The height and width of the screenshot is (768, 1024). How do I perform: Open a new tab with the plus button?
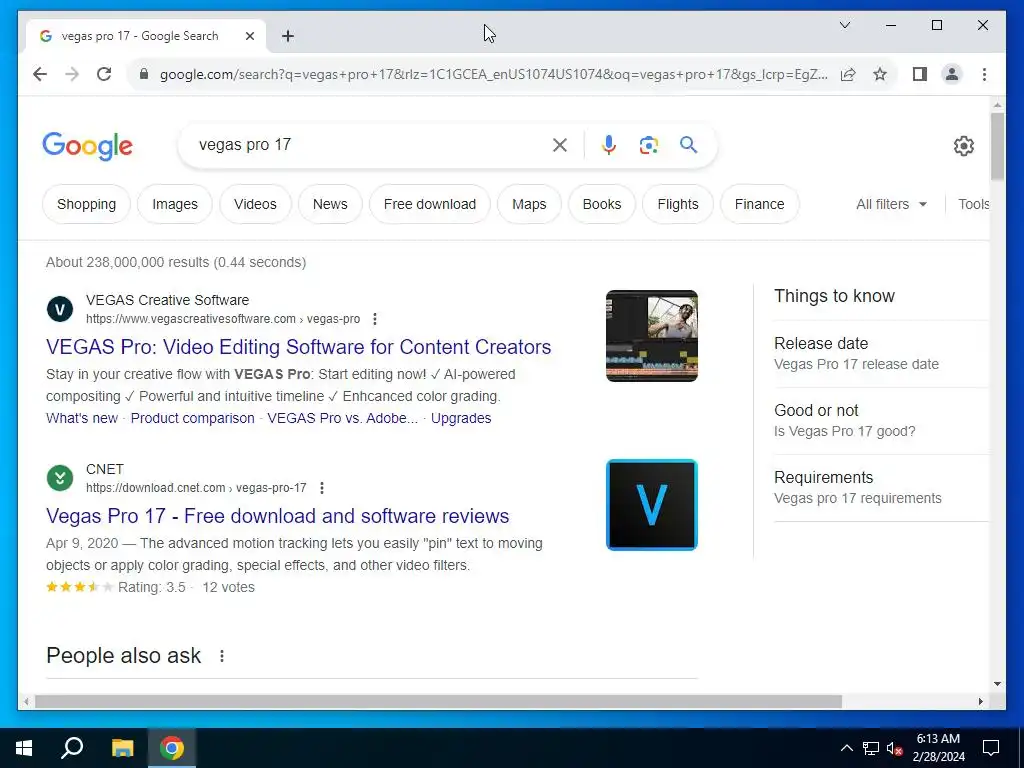[287, 36]
